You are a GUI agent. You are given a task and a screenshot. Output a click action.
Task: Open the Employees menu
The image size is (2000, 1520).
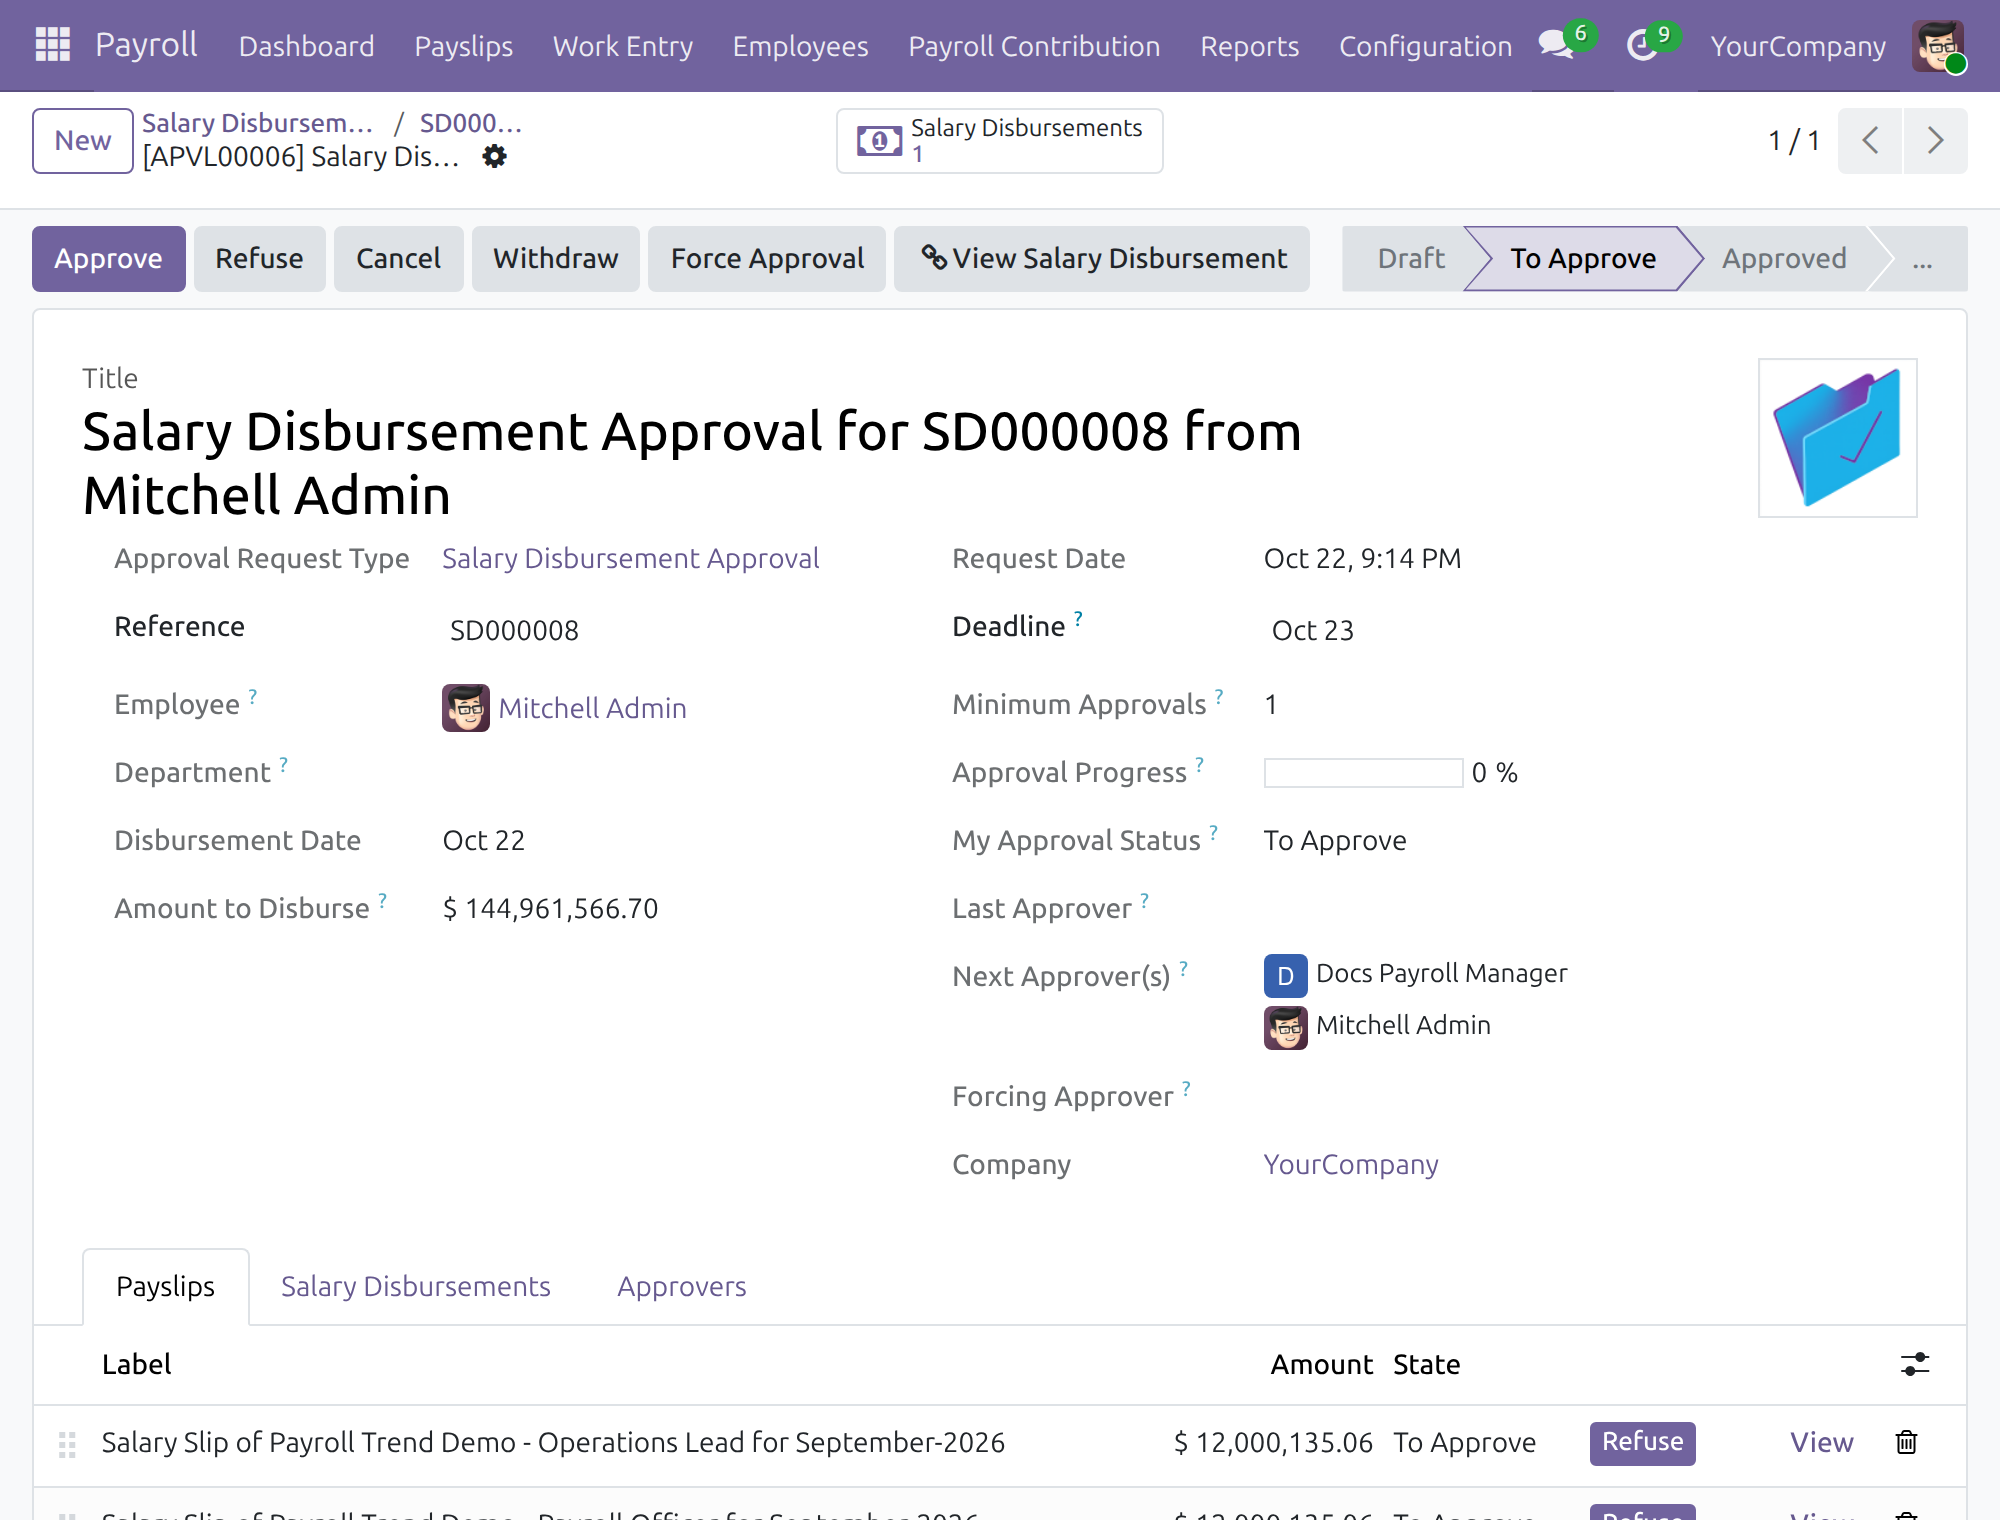pos(800,46)
